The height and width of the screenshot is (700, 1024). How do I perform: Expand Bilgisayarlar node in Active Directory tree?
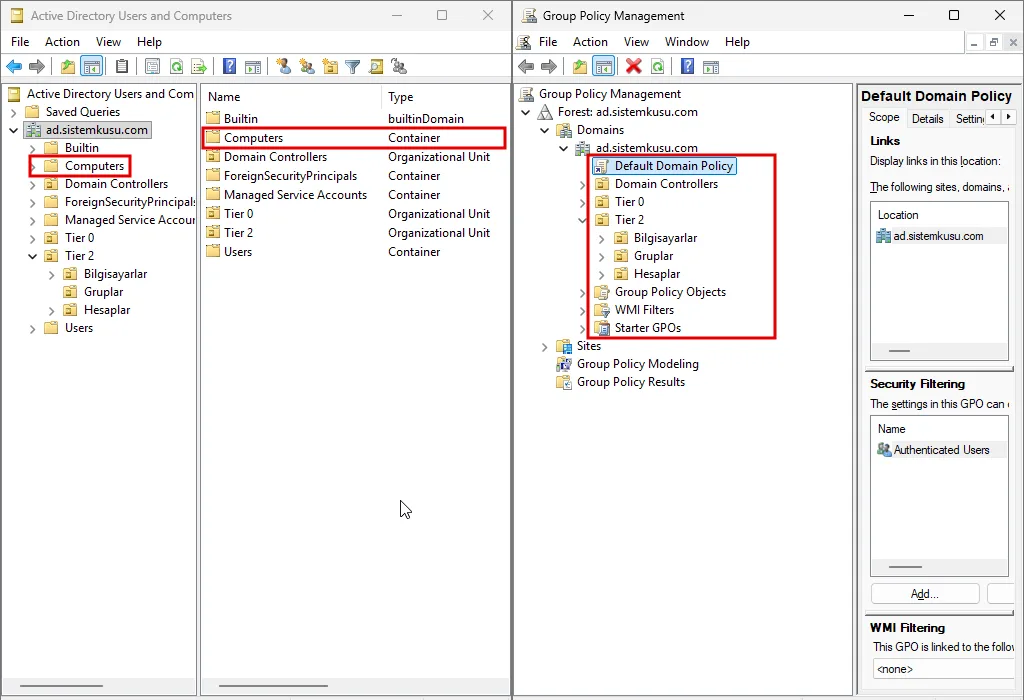pos(51,274)
